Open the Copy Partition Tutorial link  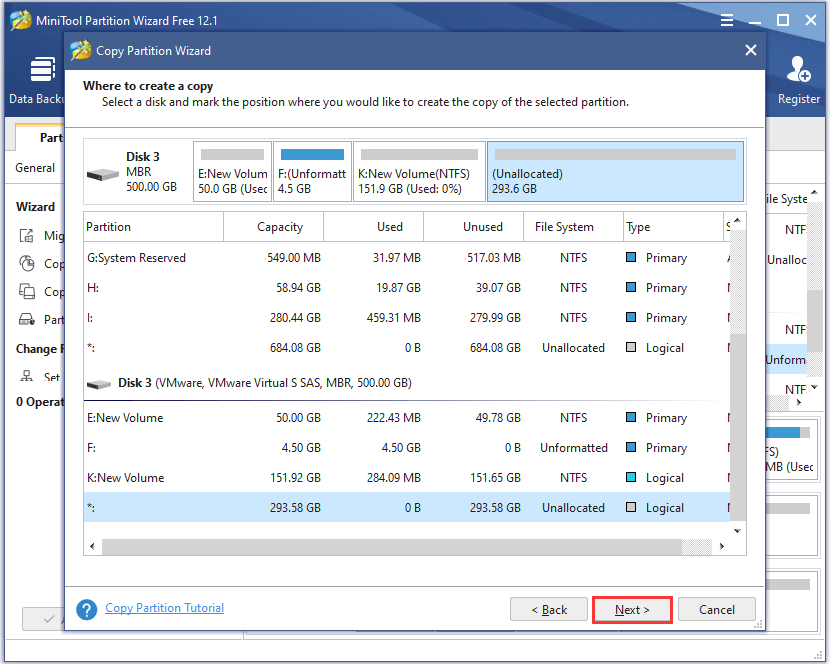pos(165,608)
